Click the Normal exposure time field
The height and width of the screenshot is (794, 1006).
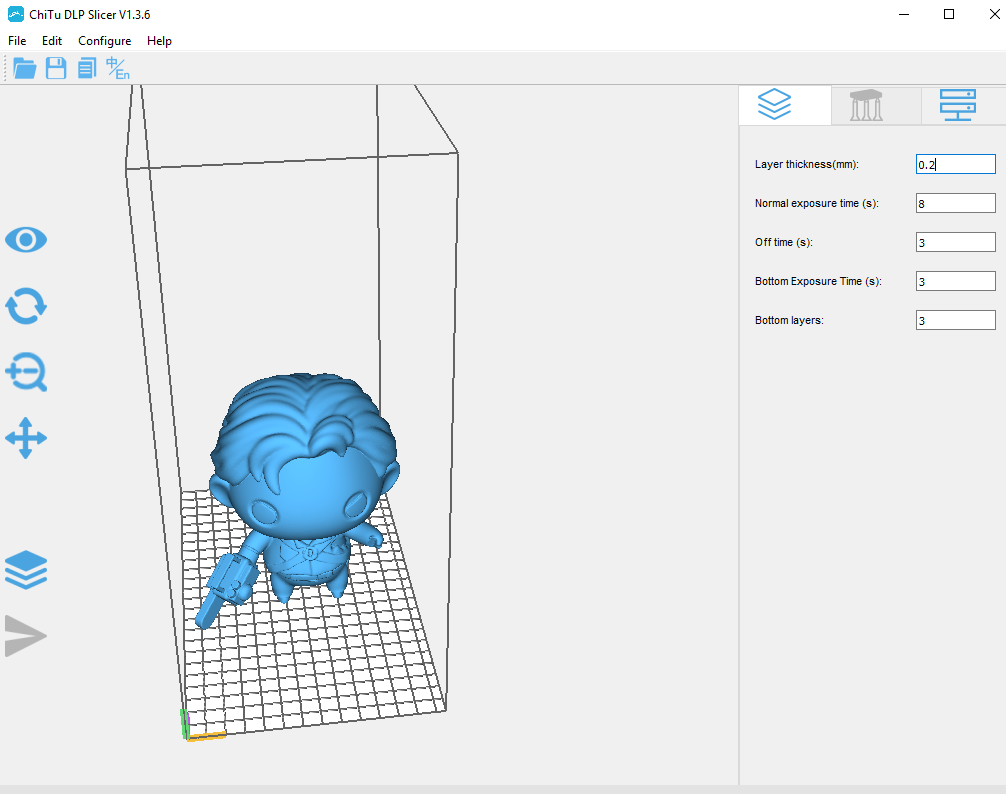[955, 203]
